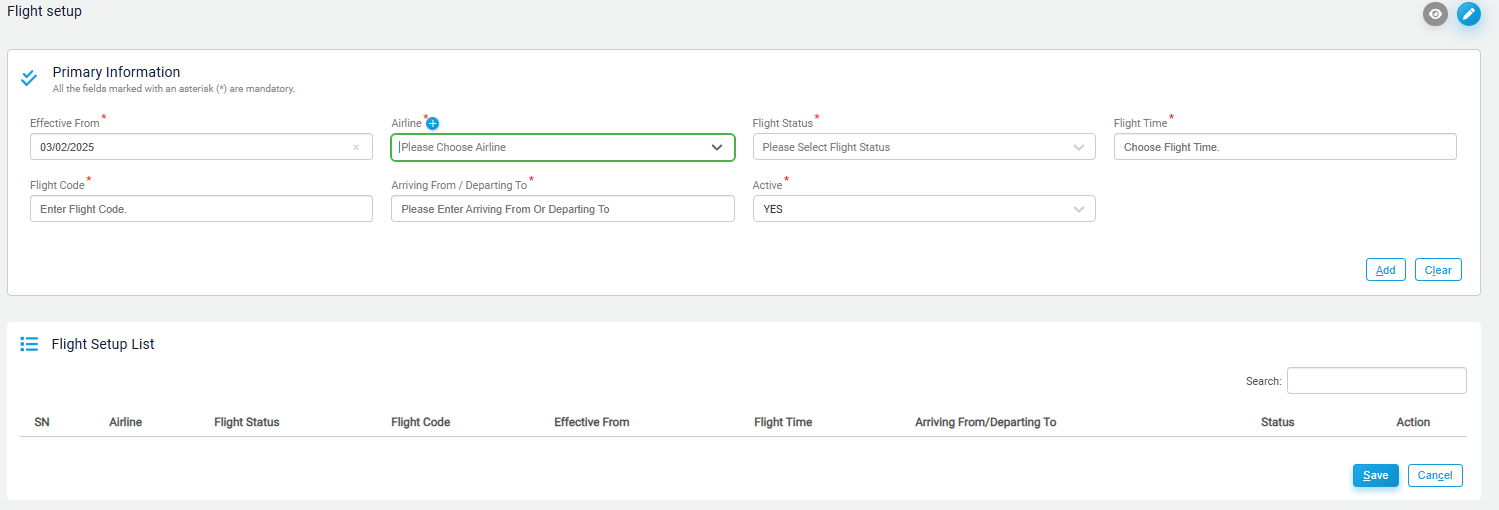This screenshot has width=1499, height=510.
Task: Click the Primary Information double-check icon
Action: [x=29, y=77]
